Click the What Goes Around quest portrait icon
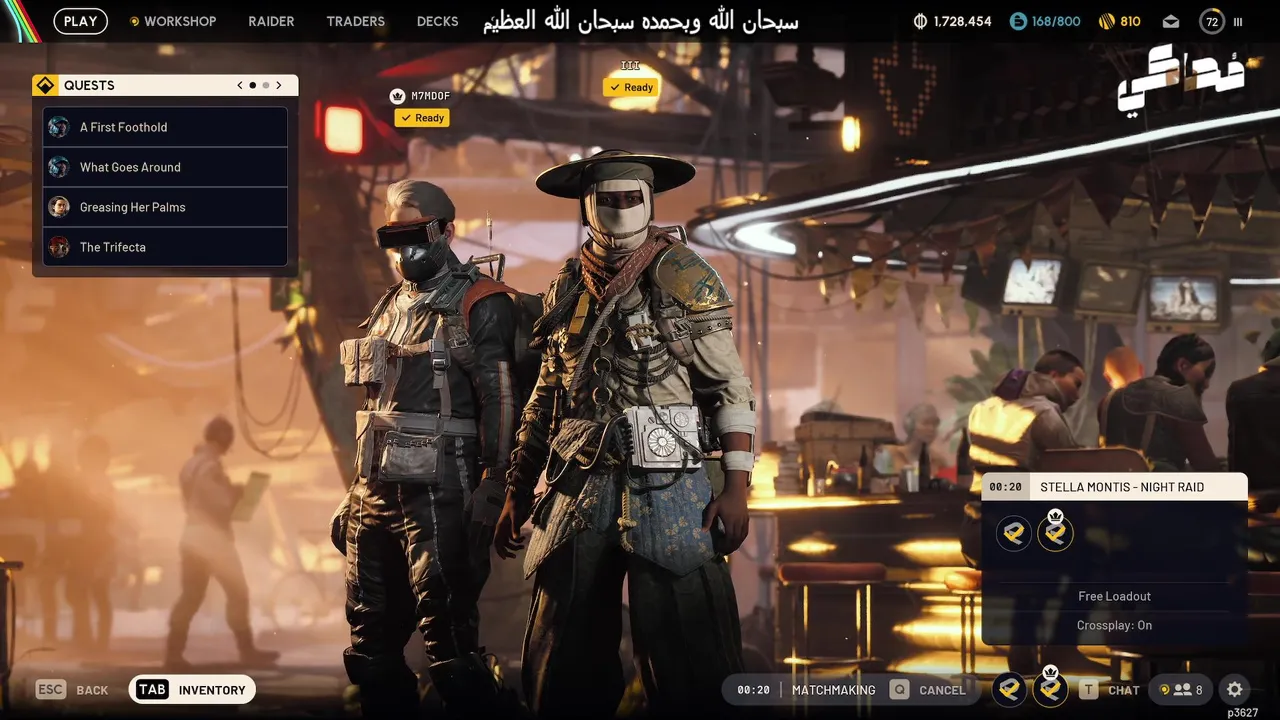The height and width of the screenshot is (720, 1280). point(59,167)
